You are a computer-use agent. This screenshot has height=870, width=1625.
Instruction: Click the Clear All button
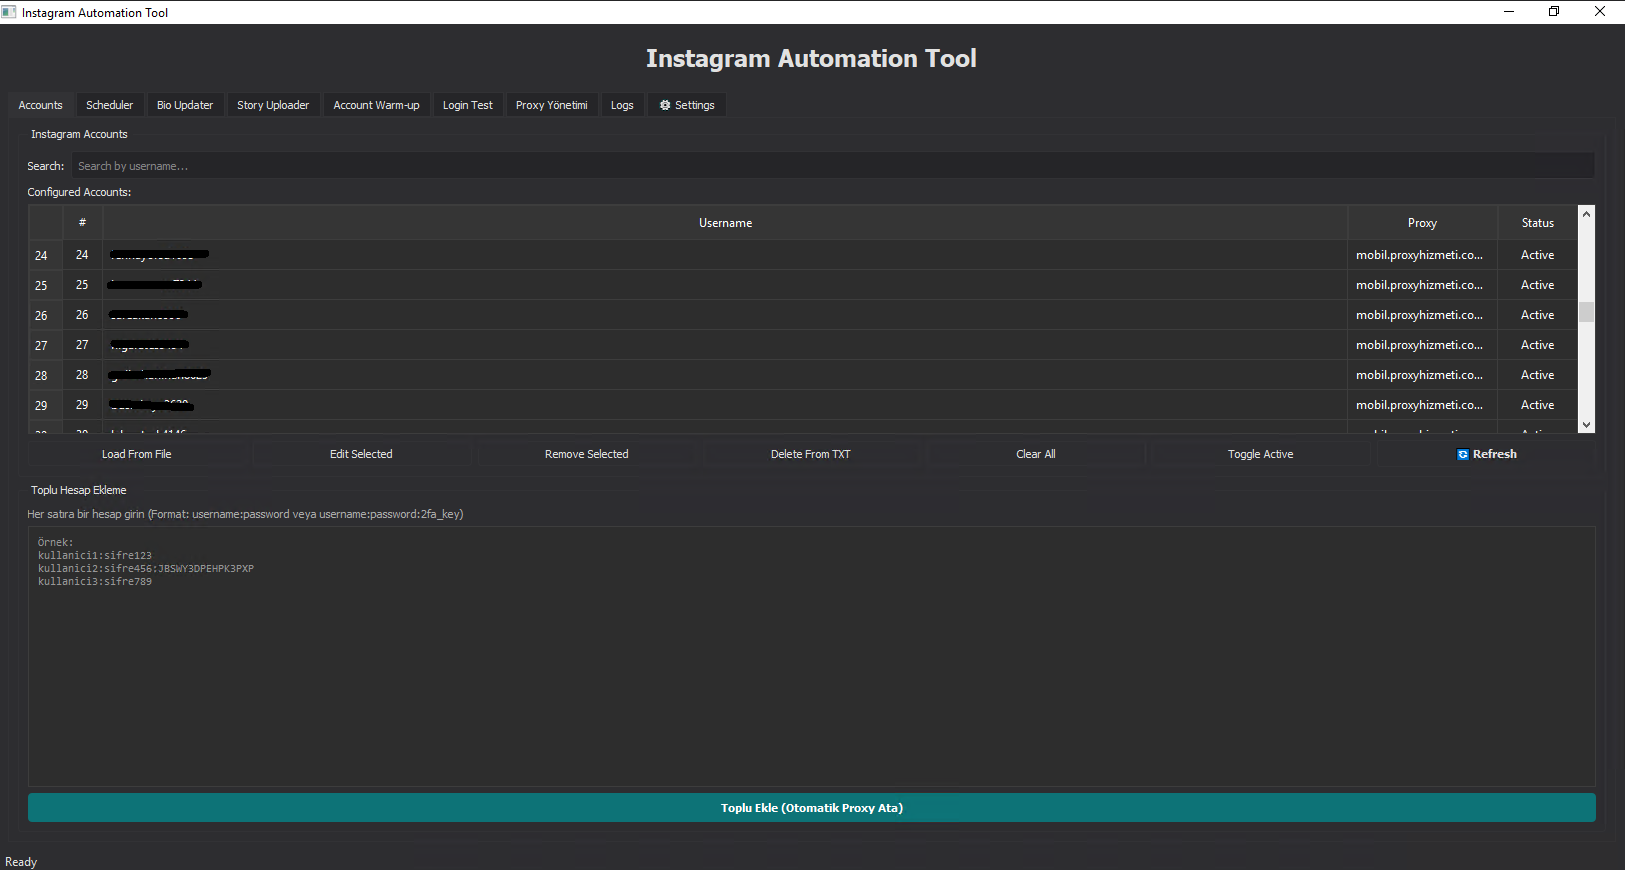(x=1036, y=454)
